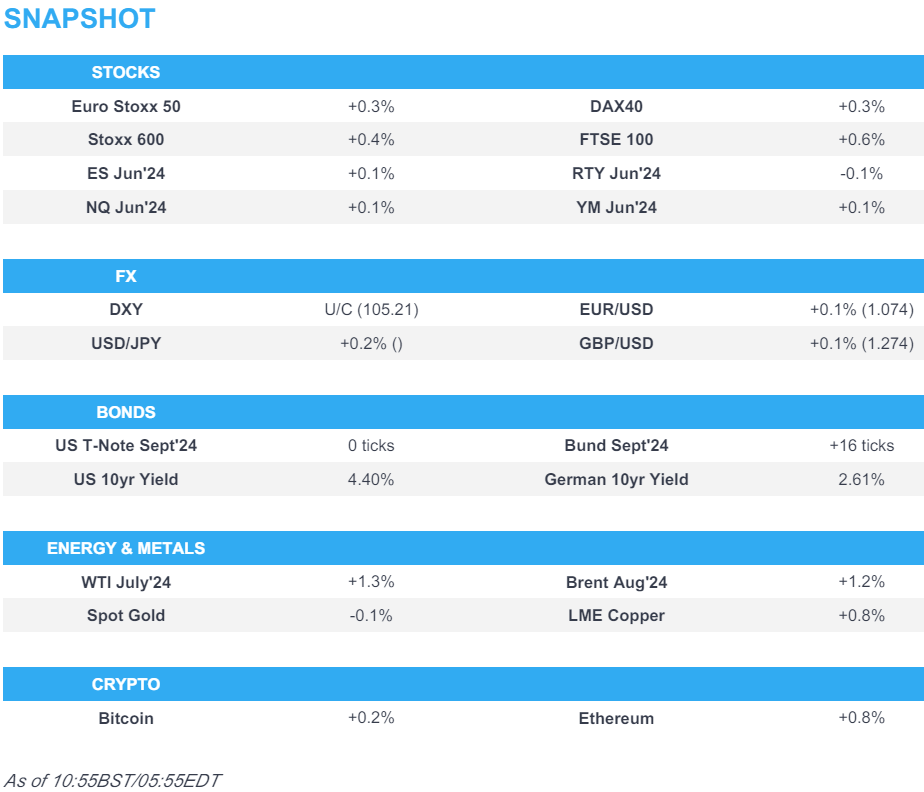Click the Euro Stoxx 50 label
The height and width of the screenshot is (792, 924).
coord(126,106)
